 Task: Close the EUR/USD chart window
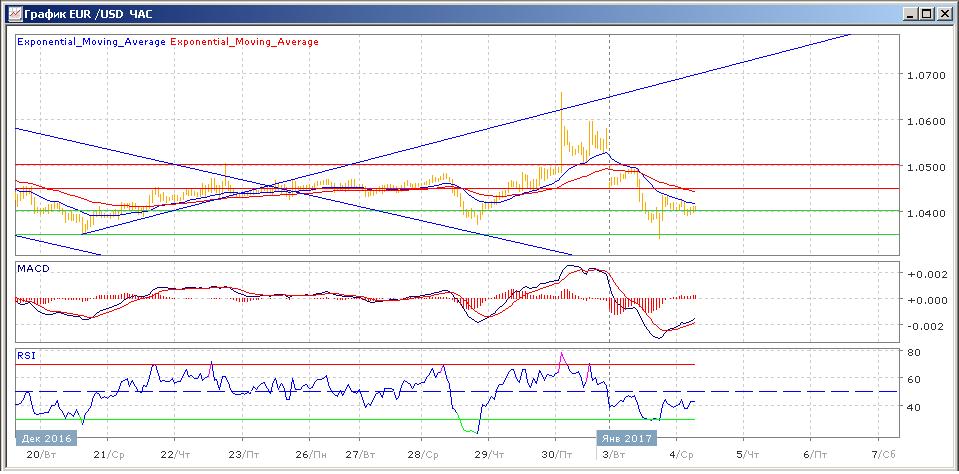[943, 14]
